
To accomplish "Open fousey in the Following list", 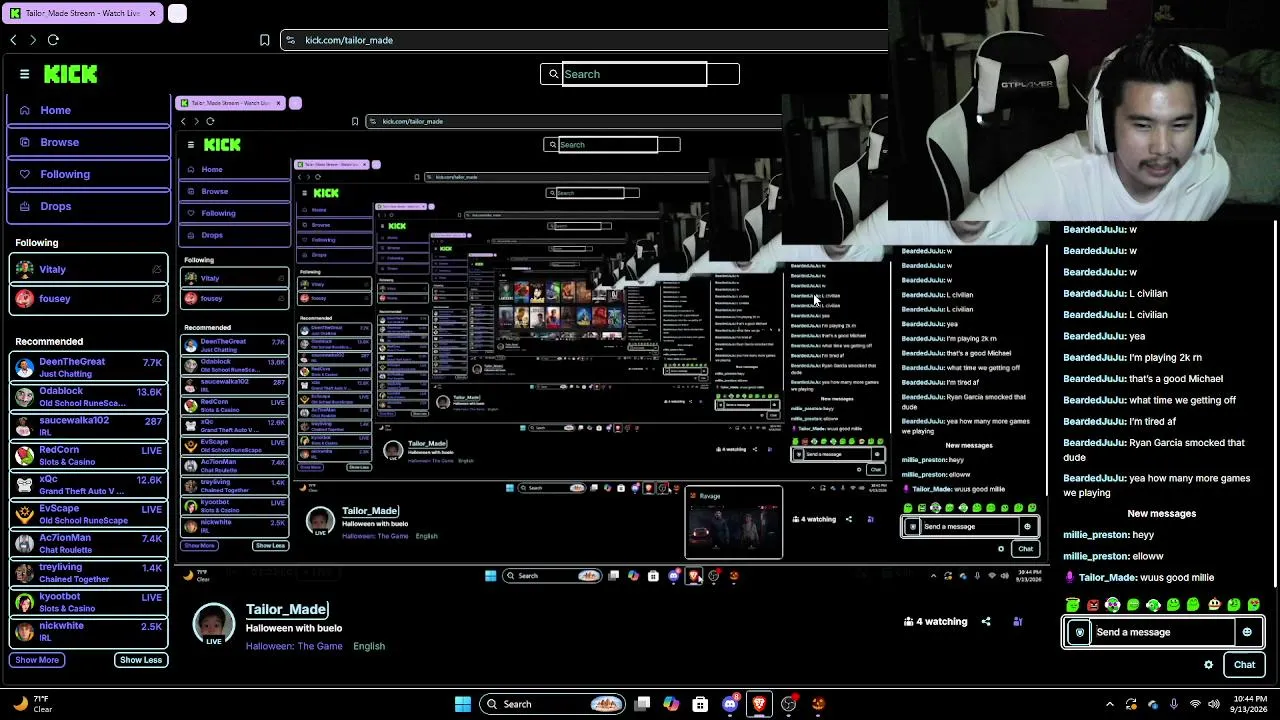I will coord(89,299).
